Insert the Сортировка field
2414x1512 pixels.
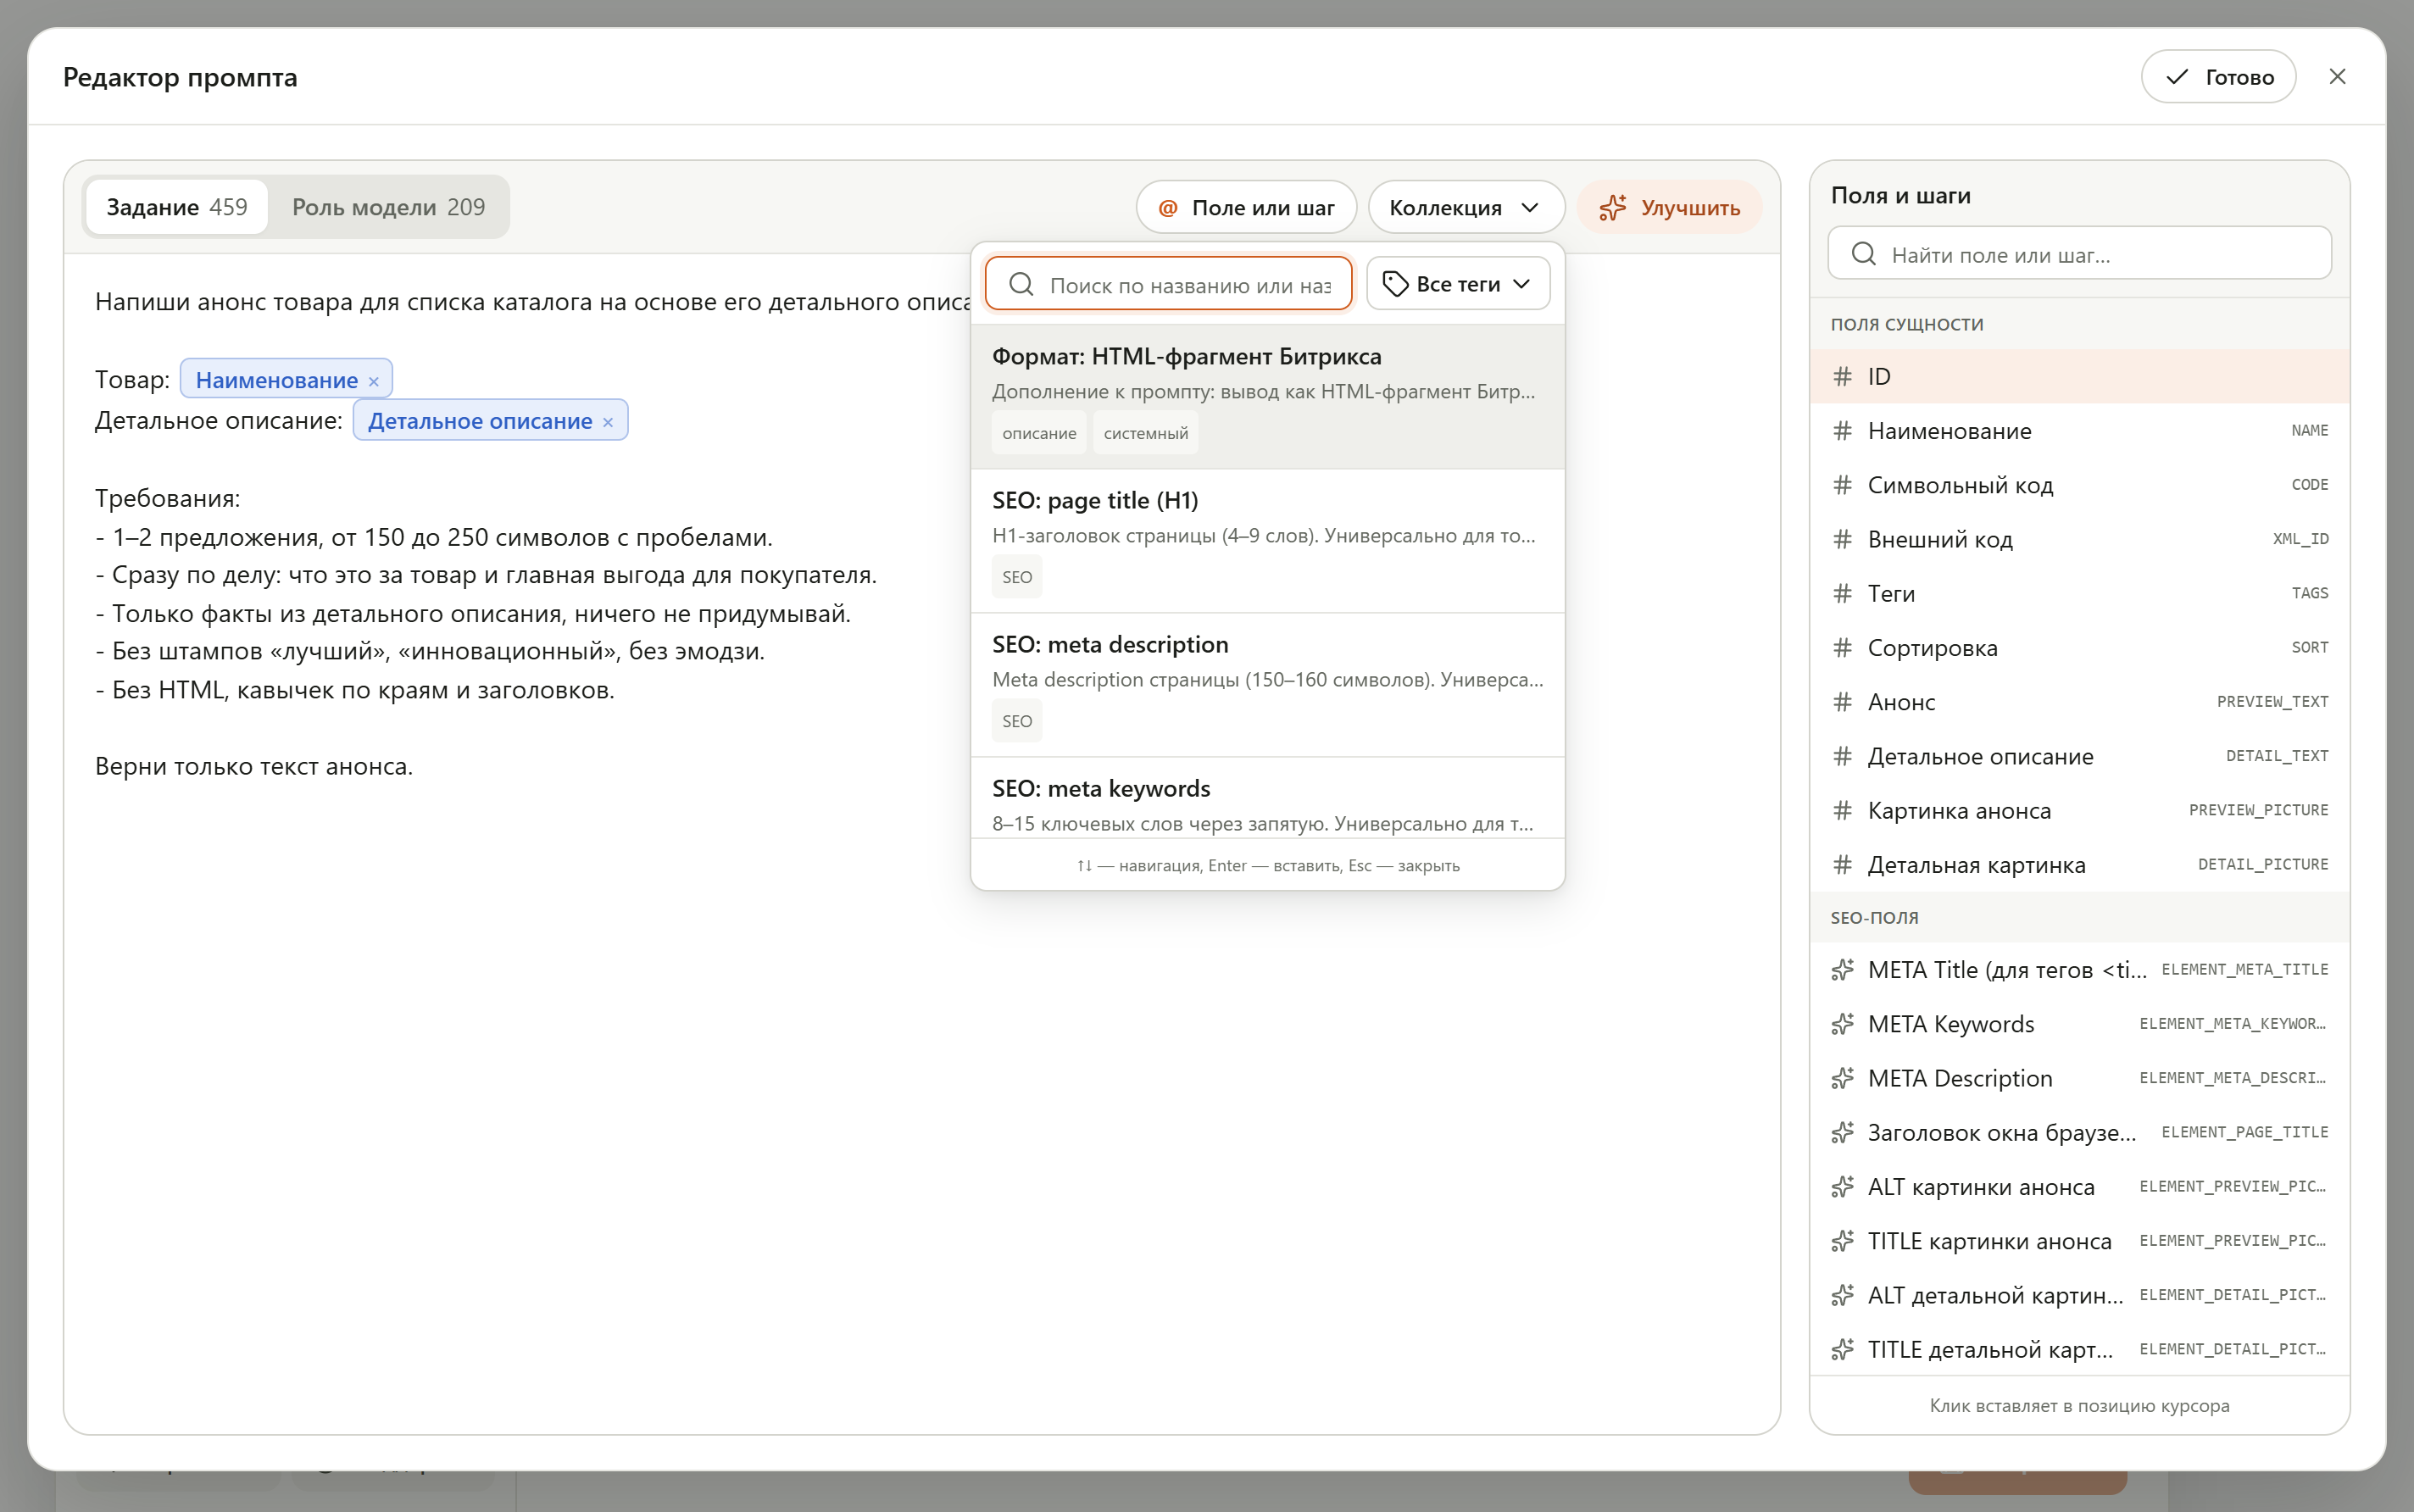2079,647
